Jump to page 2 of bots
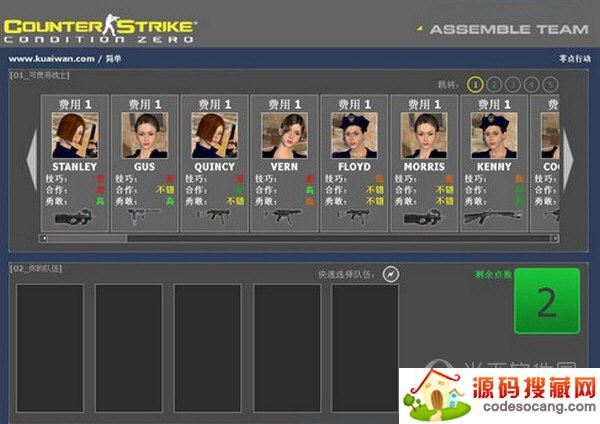The width and height of the screenshot is (600, 424). point(494,85)
